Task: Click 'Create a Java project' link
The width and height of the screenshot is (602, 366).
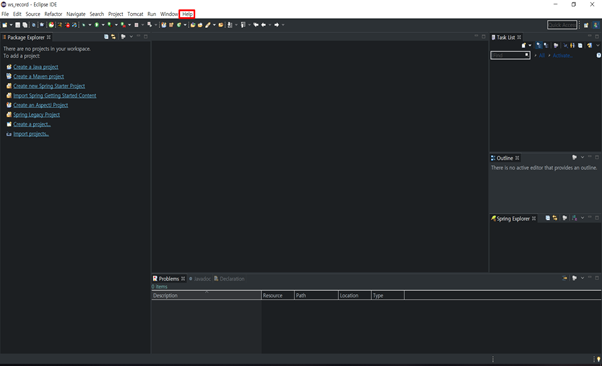Action: click(x=36, y=67)
